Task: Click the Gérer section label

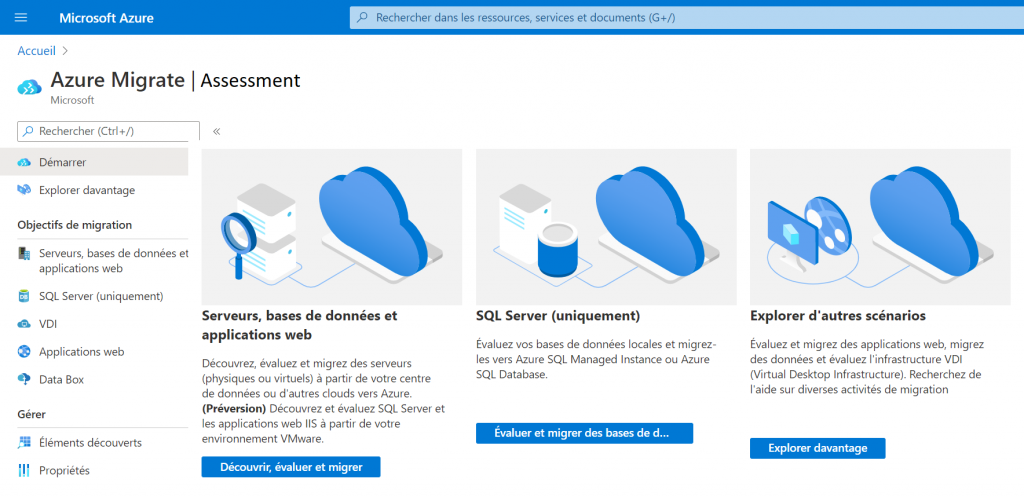Action: pos(31,414)
